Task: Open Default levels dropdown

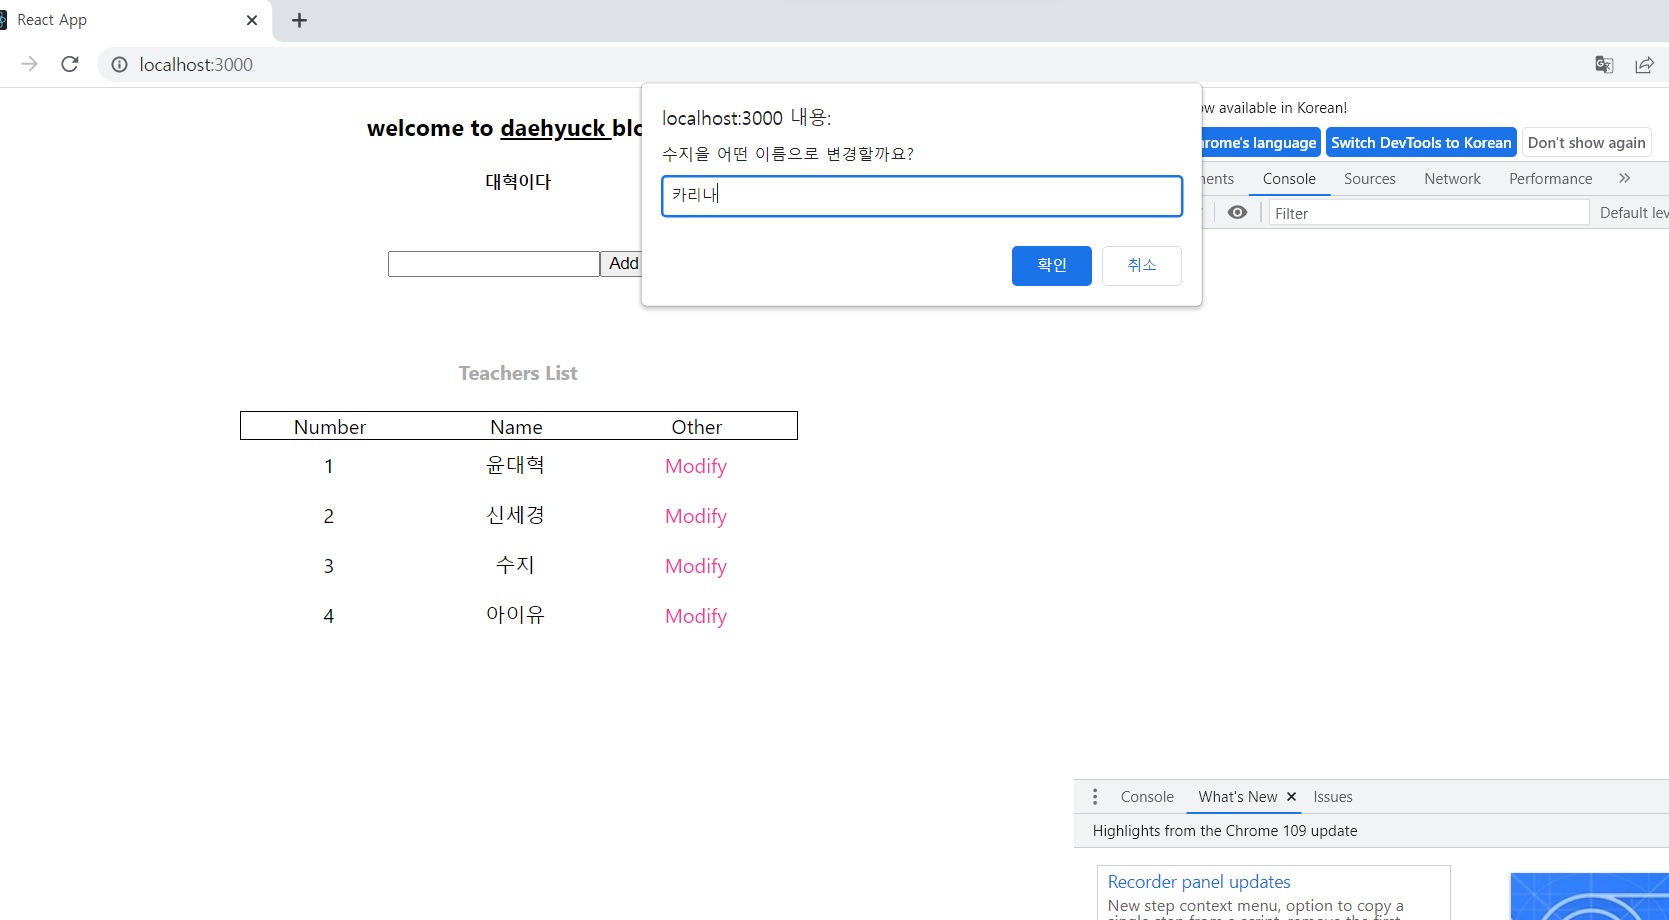Action: 1634,212
